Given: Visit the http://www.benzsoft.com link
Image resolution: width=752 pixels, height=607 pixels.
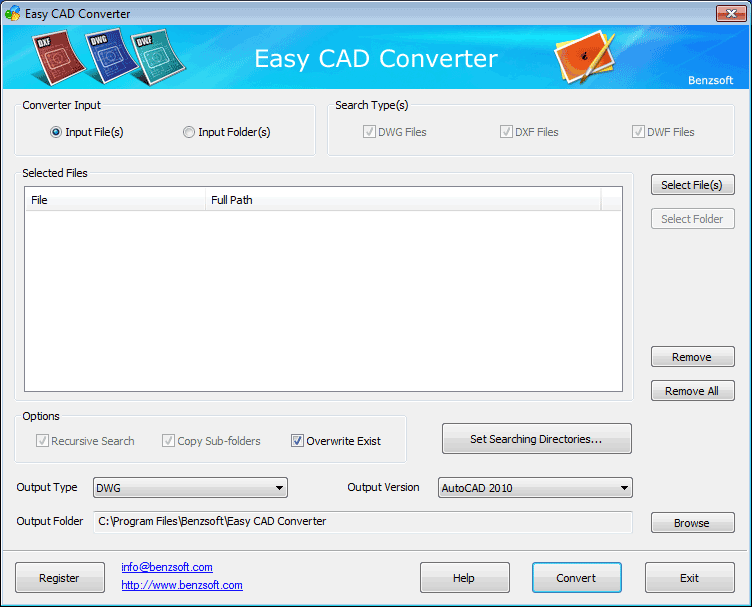Looking at the screenshot, I should 181,585.
